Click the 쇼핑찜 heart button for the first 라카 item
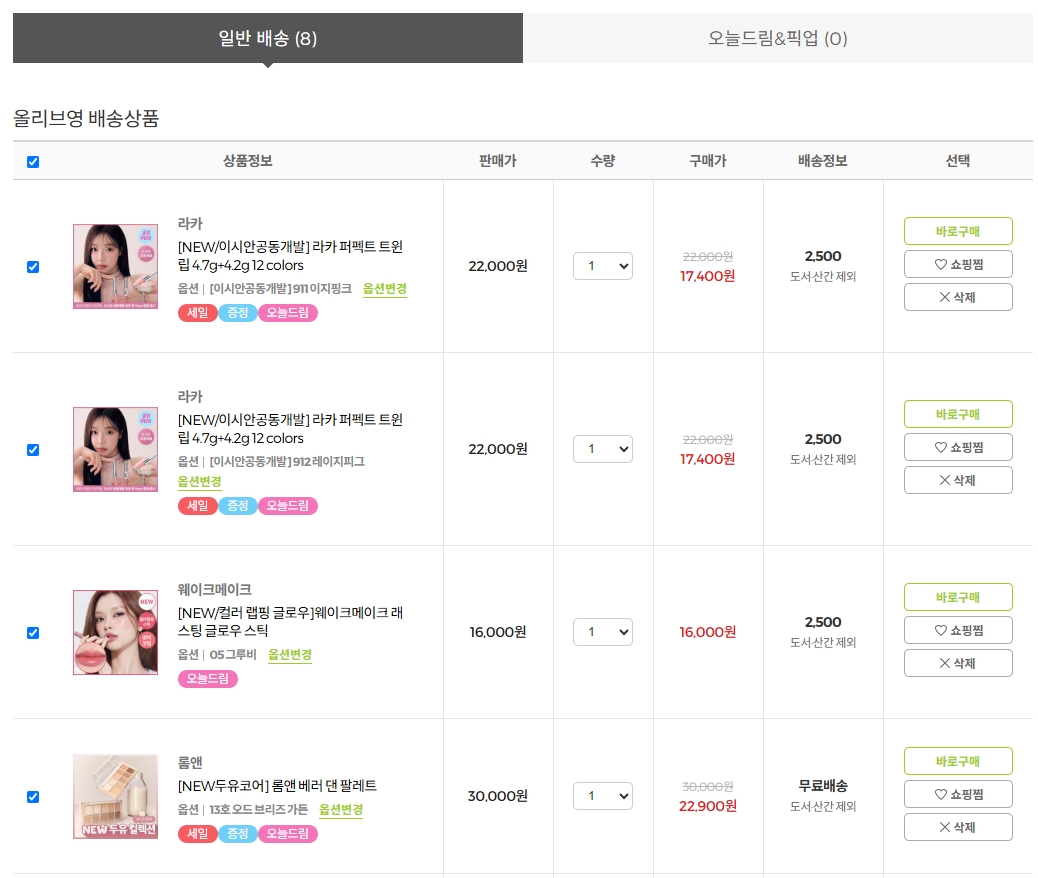 (958, 264)
